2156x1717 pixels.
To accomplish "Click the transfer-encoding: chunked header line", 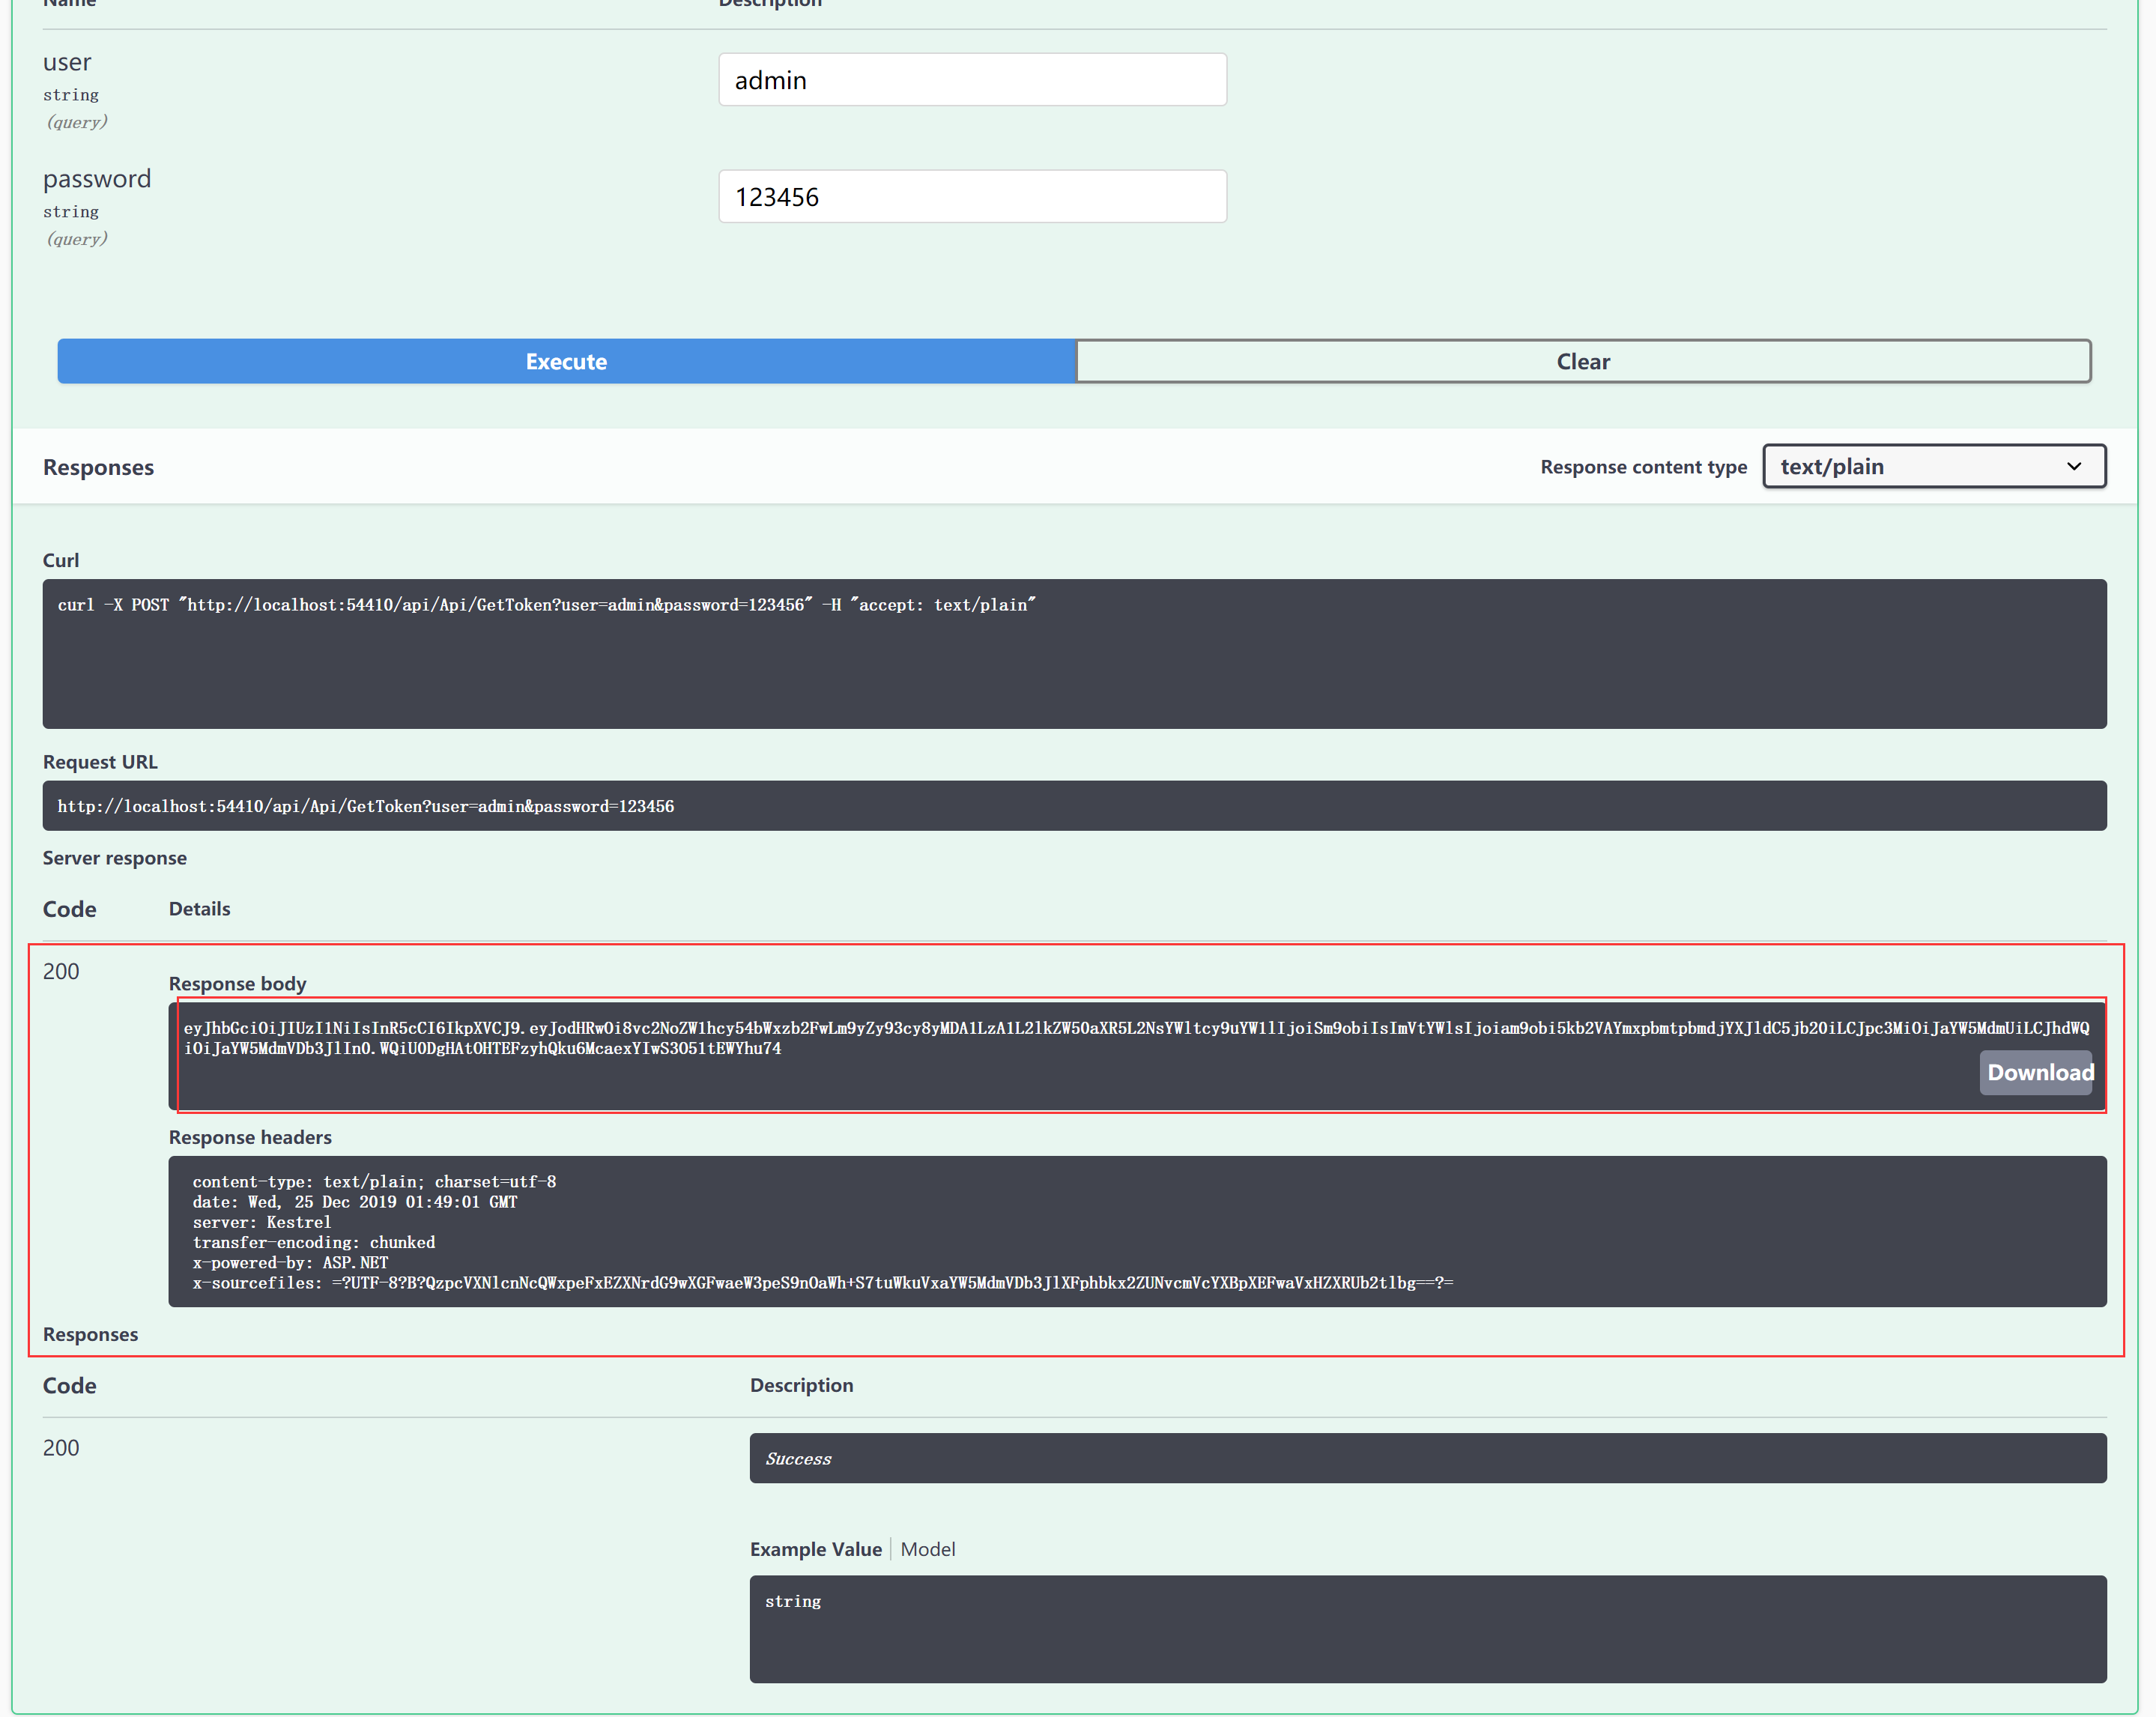I will point(314,1243).
